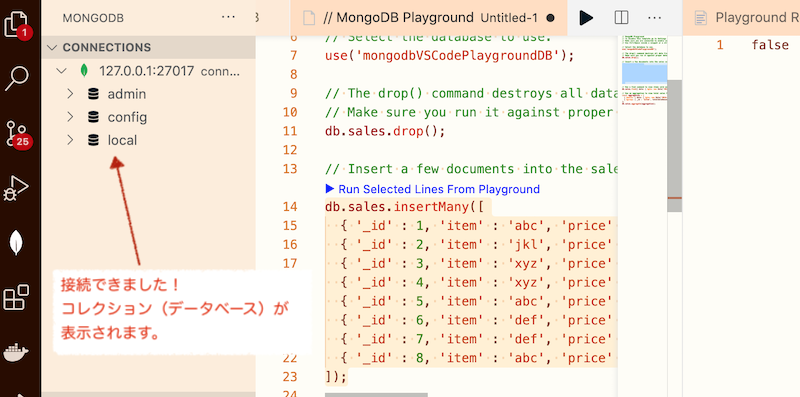800x397 pixels.
Task: Click the editor minimap code overview
Action: (644, 69)
